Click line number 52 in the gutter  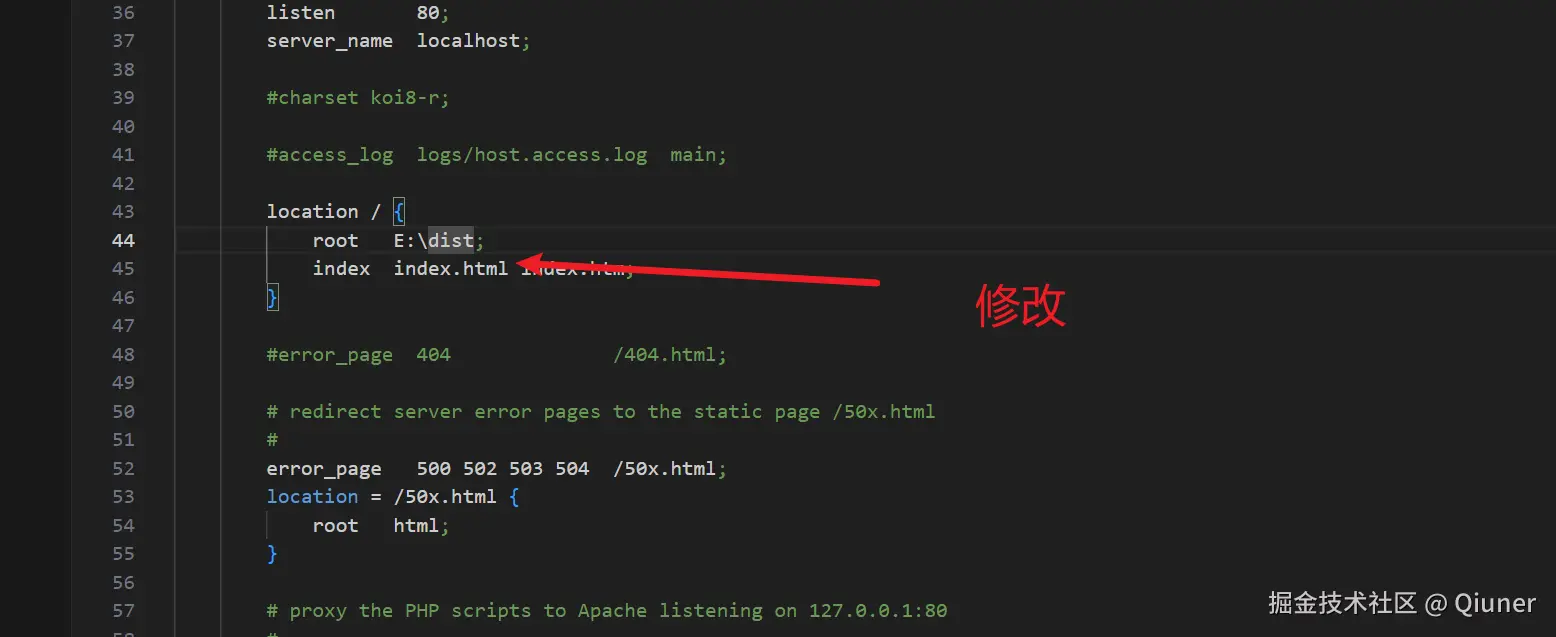[x=123, y=468]
